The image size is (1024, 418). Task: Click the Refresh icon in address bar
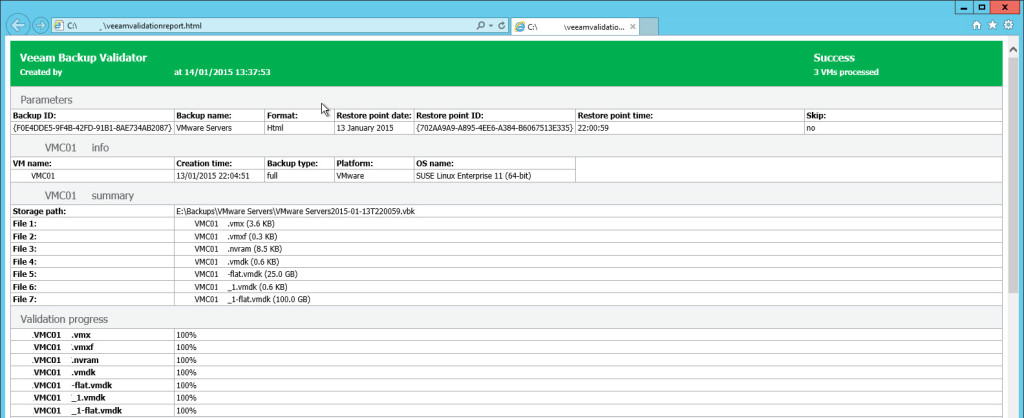click(x=502, y=26)
